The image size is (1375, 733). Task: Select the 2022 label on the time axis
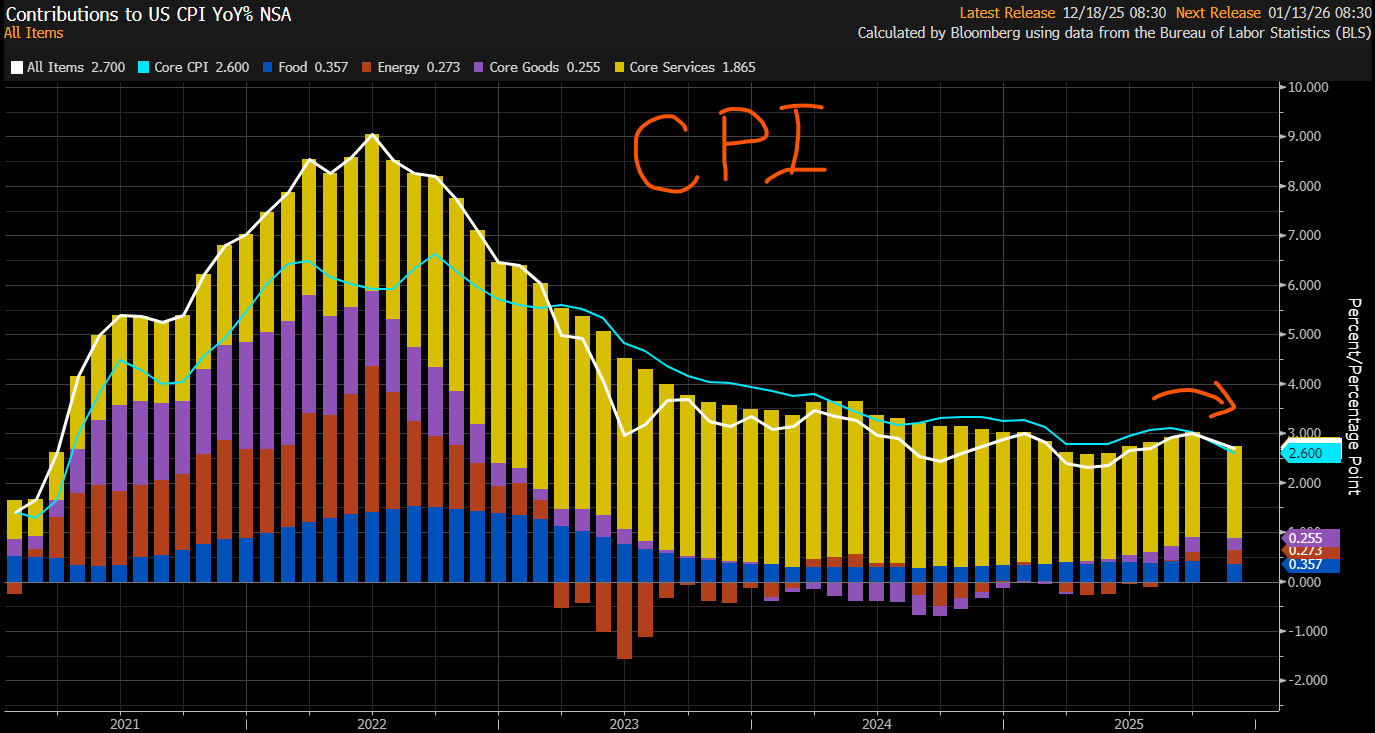pos(372,723)
